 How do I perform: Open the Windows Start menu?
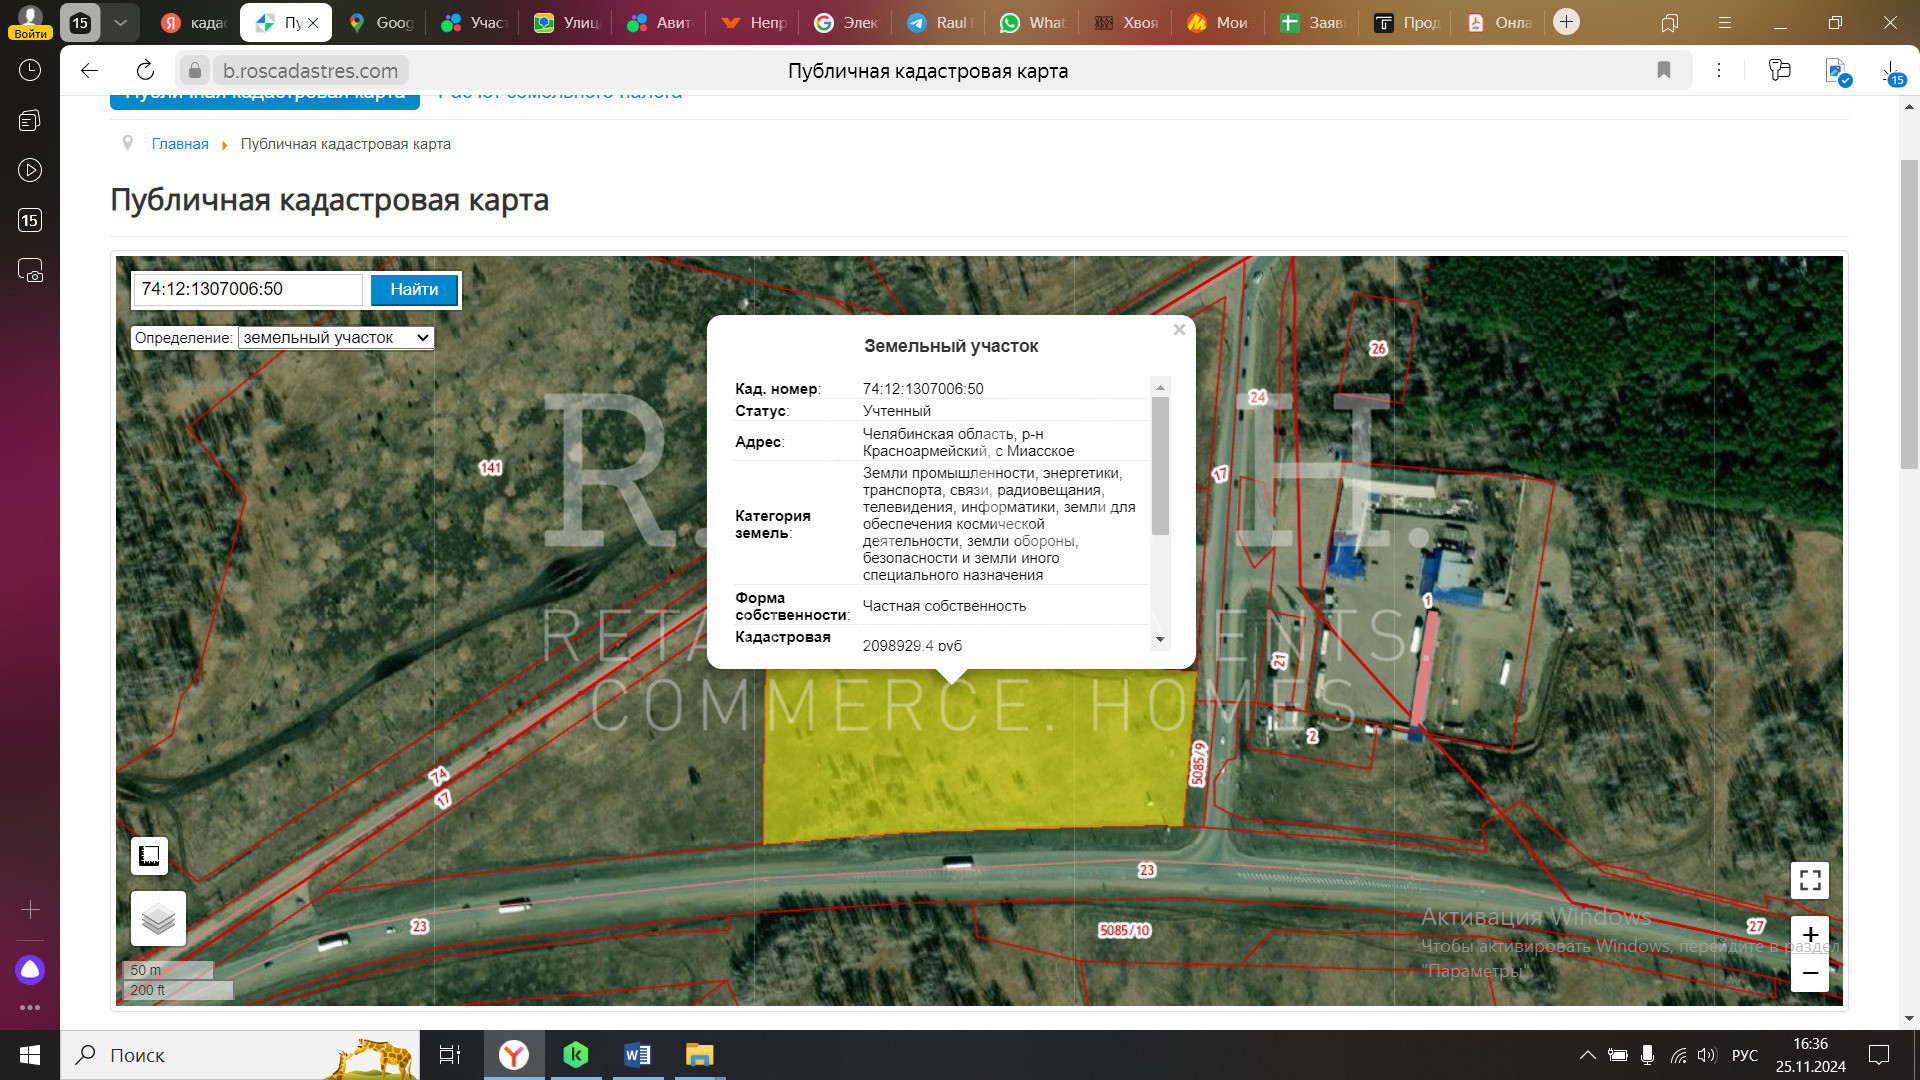[30, 1055]
